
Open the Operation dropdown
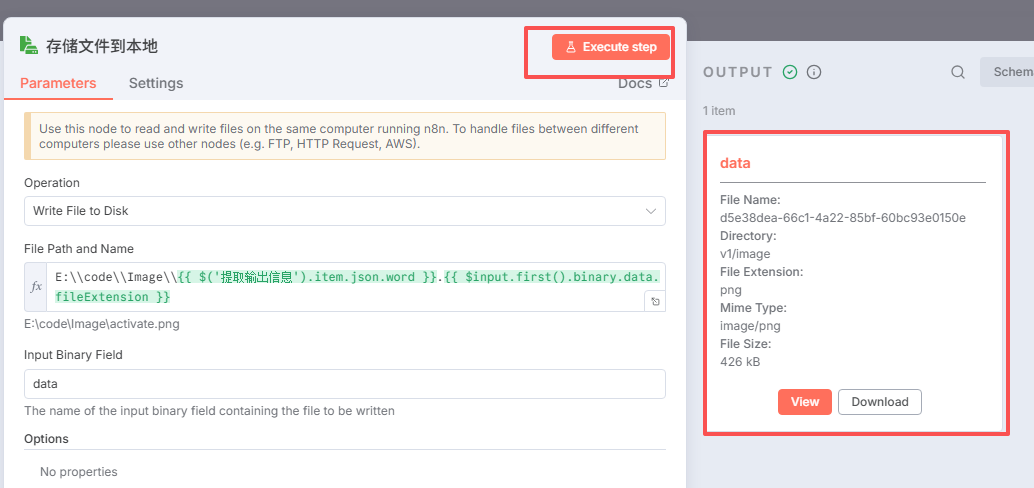tap(344, 211)
